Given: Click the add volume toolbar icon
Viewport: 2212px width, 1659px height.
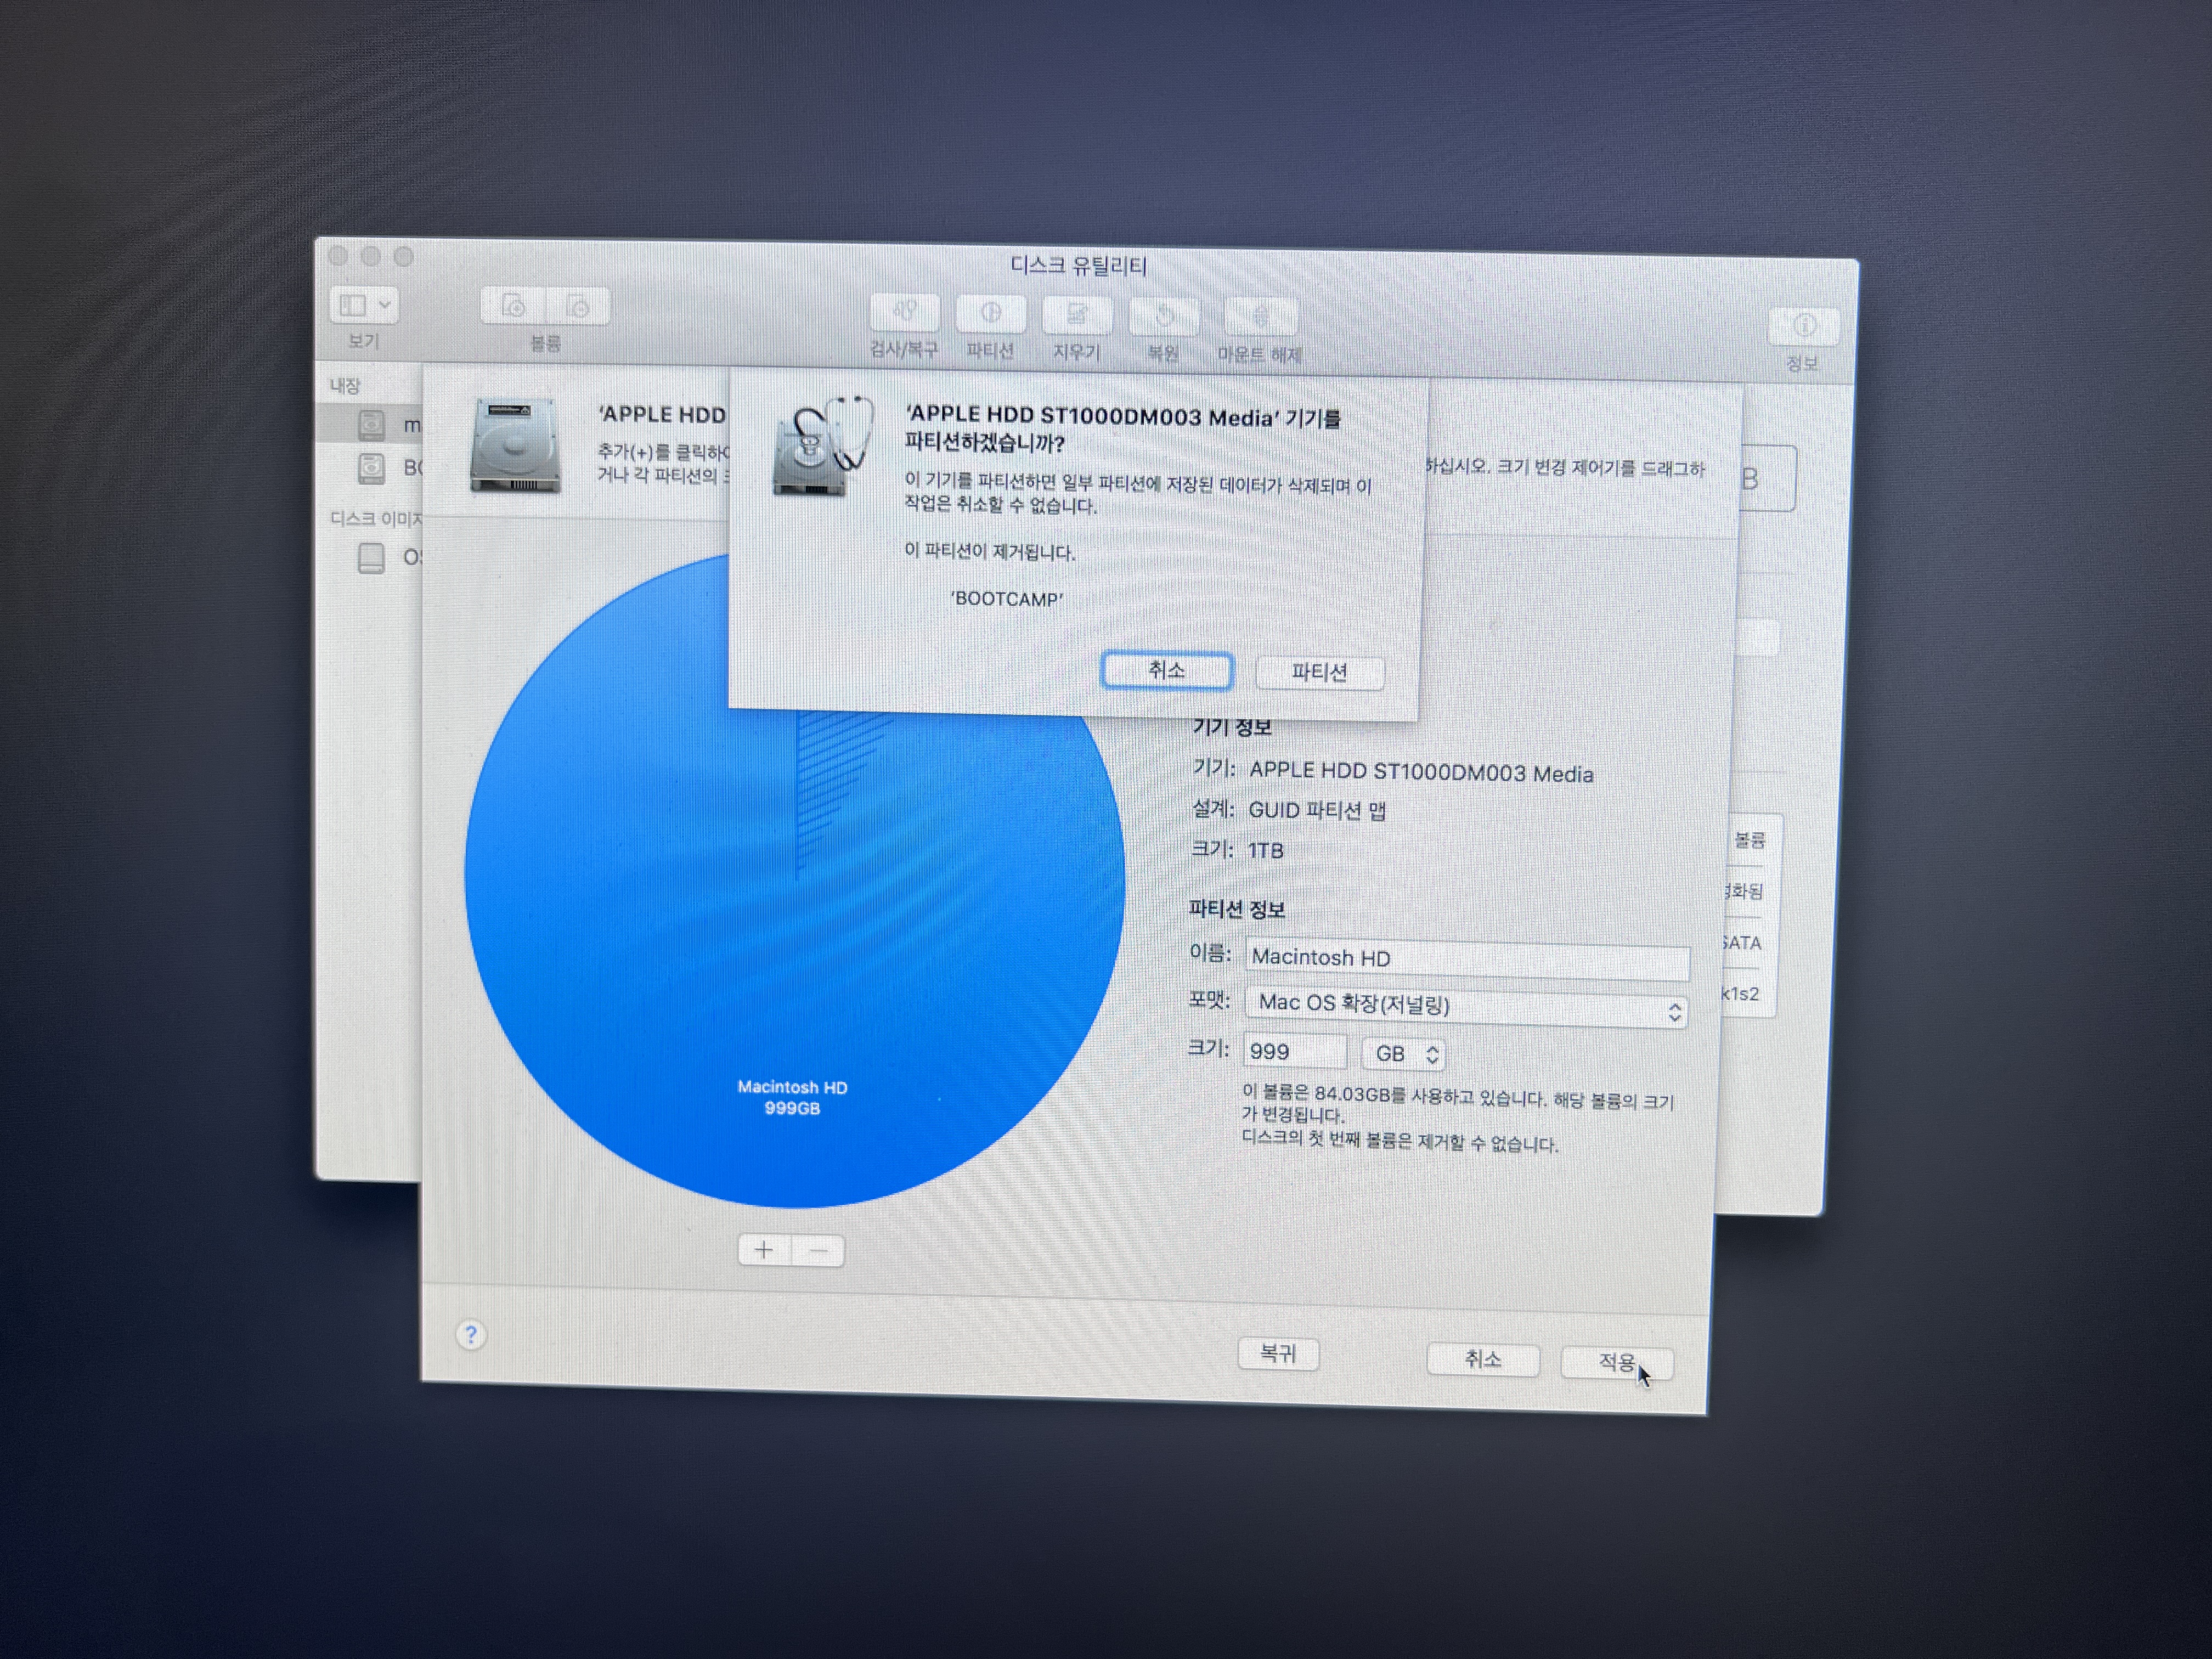Looking at the screenshot, I should coord(513,306).
